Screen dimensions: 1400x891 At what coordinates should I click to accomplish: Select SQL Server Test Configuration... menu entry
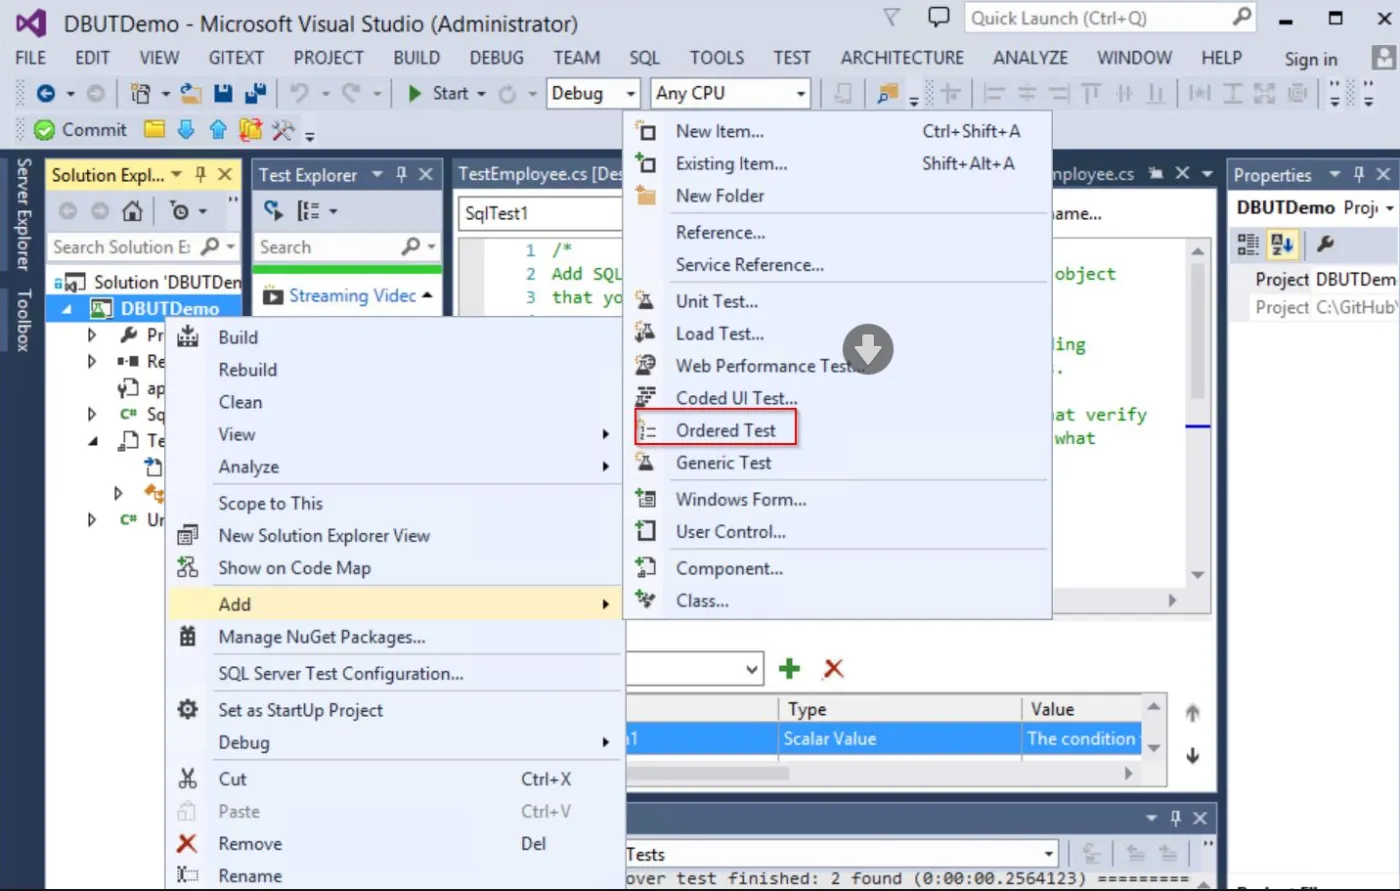pyautogui.click(x=341, y=674)
